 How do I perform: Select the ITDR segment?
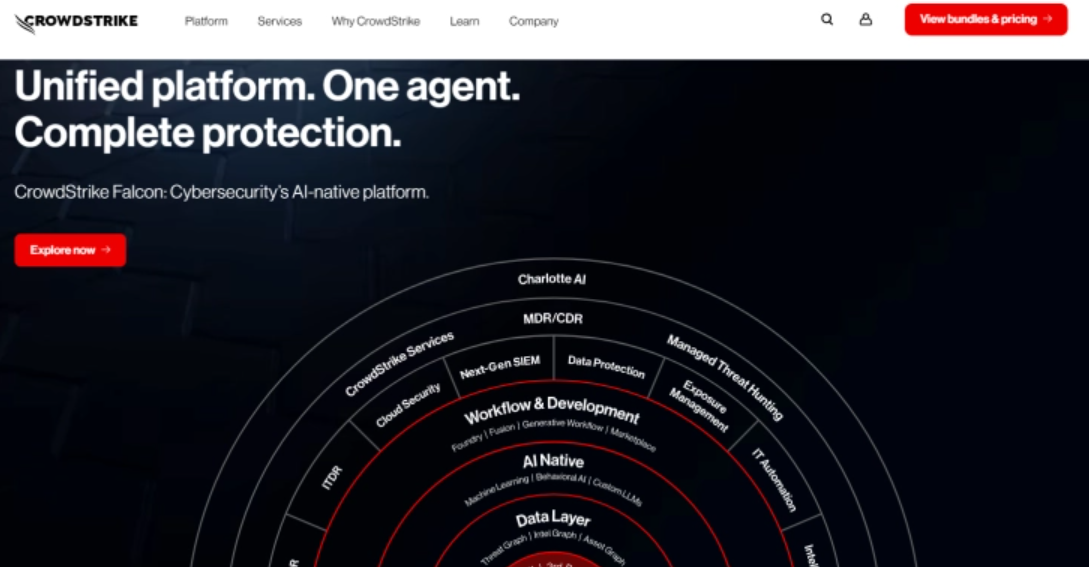point(332,478)
